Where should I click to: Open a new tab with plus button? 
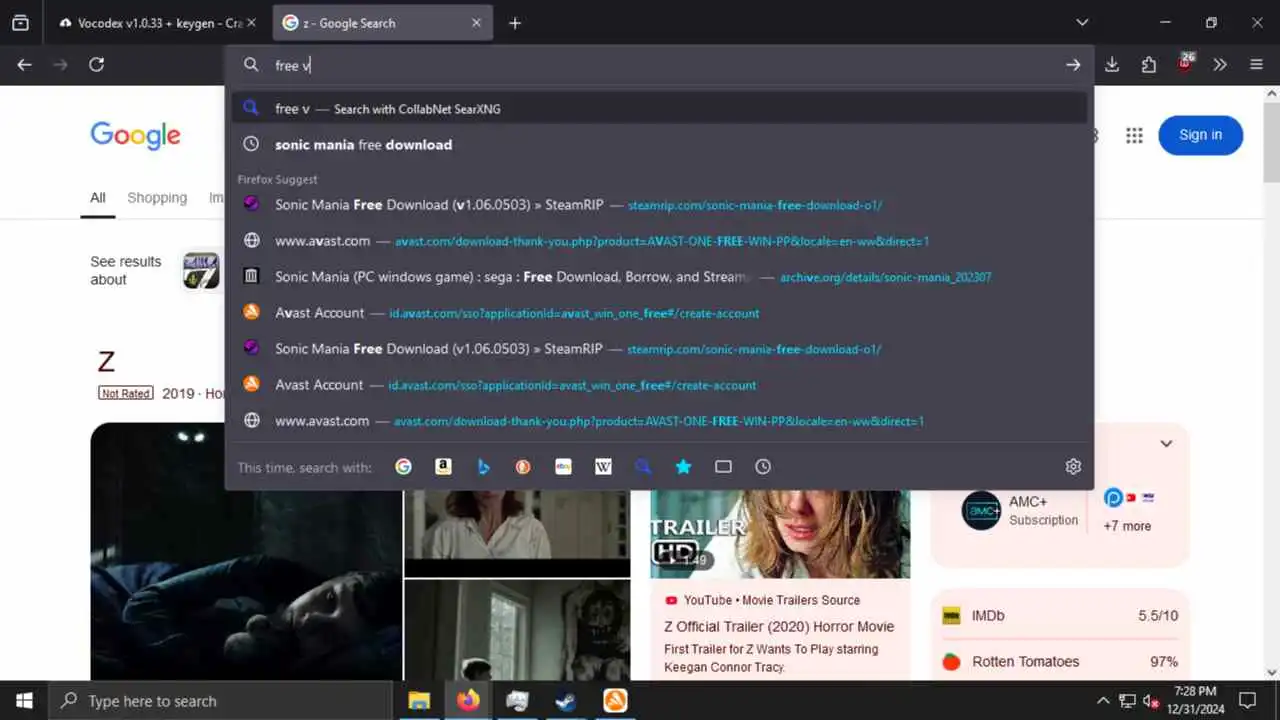point(515,23)
